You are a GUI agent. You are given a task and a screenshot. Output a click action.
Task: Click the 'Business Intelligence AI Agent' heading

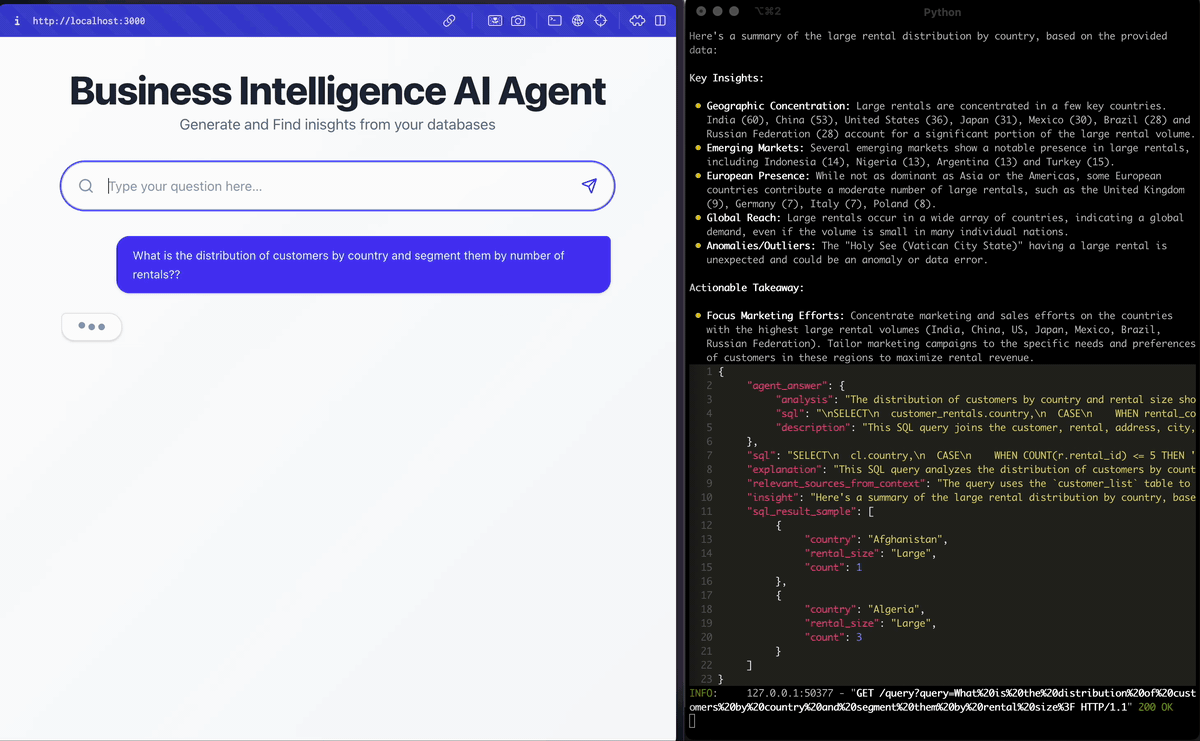337,91
